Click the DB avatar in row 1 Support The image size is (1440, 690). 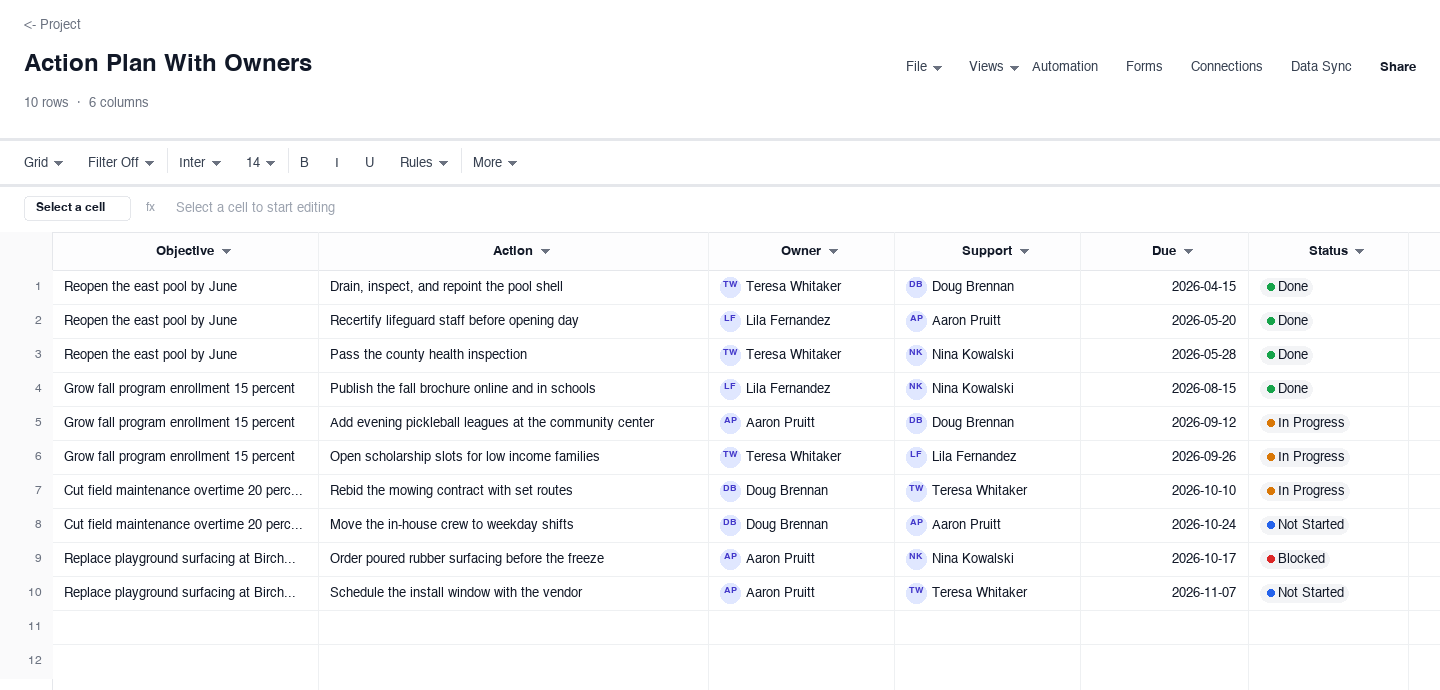point(916,286)
